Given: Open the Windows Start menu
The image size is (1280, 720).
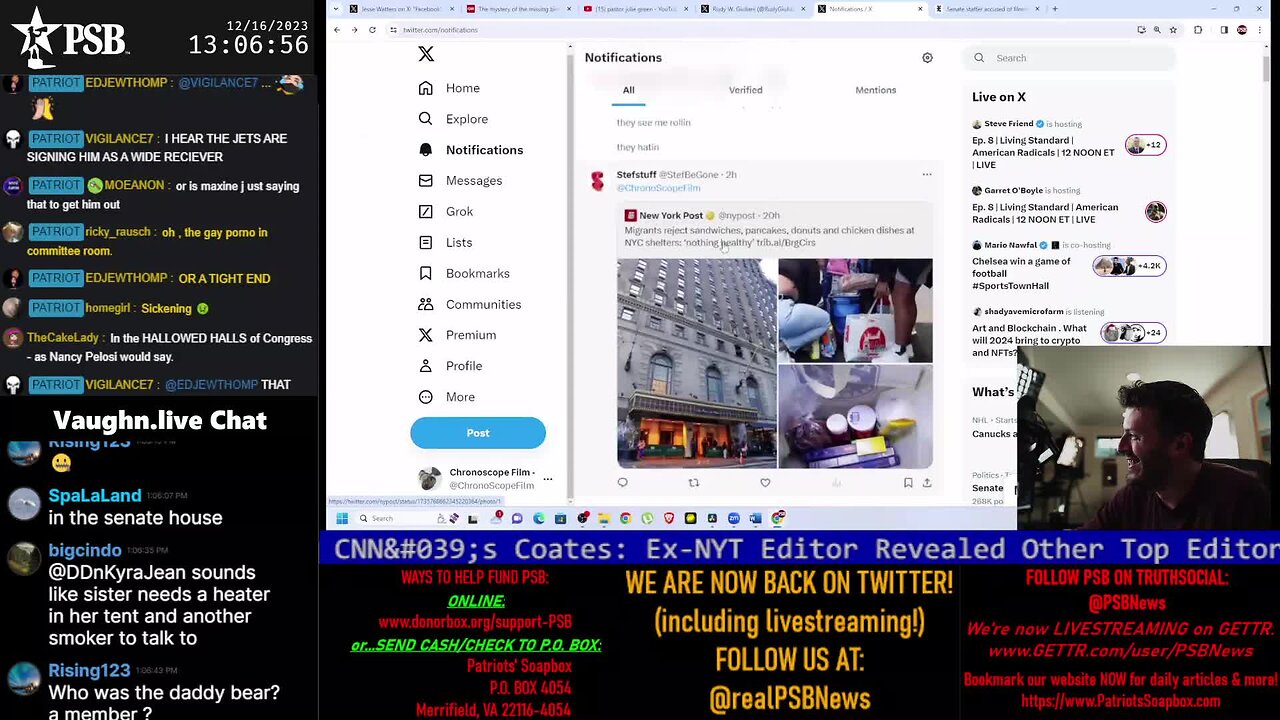Looking at the screenshot, I should tap(342, 518).
